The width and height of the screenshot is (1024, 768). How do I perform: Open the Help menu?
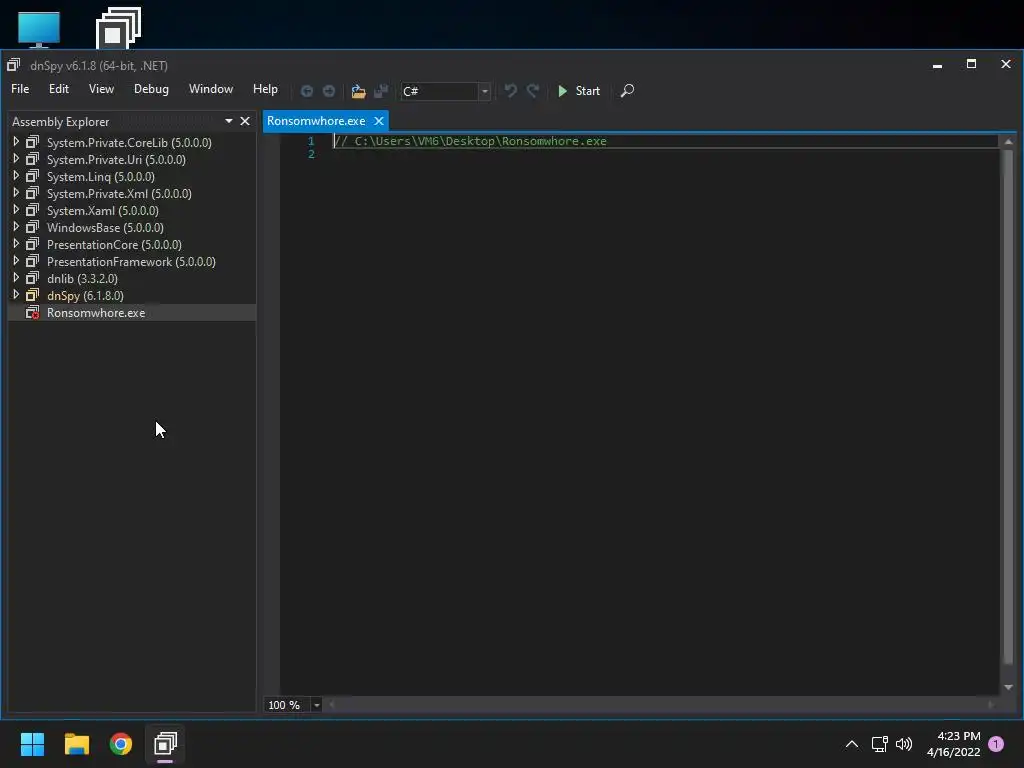pyautogui.click(x=265, y=89)
